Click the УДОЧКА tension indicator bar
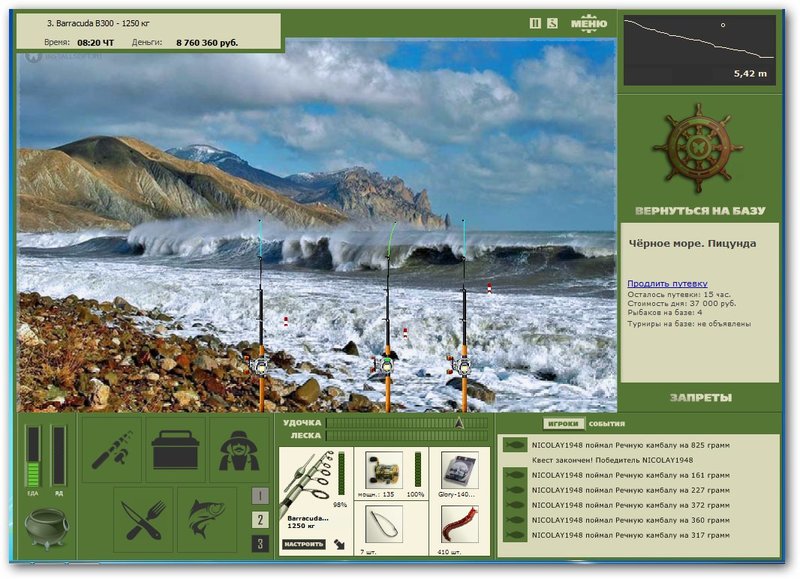The height and width of the screenshot is (579, 800). point(407,423)
